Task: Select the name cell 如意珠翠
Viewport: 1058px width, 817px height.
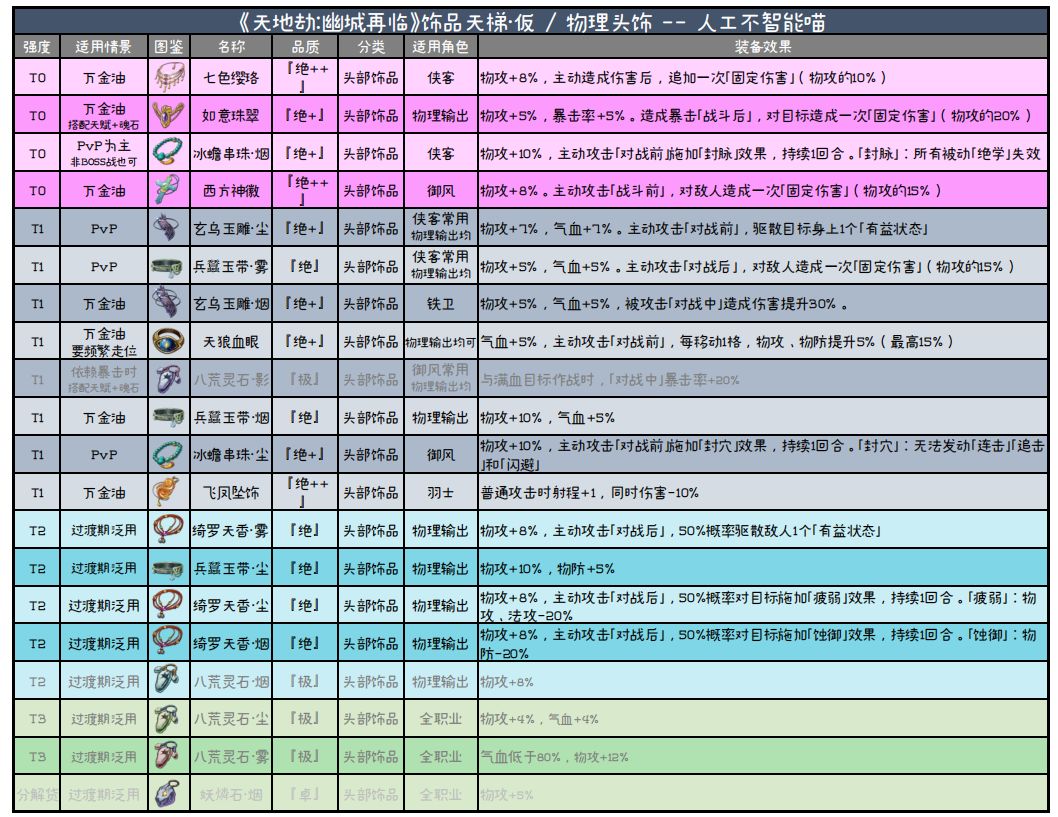Action: click(231, 115)
